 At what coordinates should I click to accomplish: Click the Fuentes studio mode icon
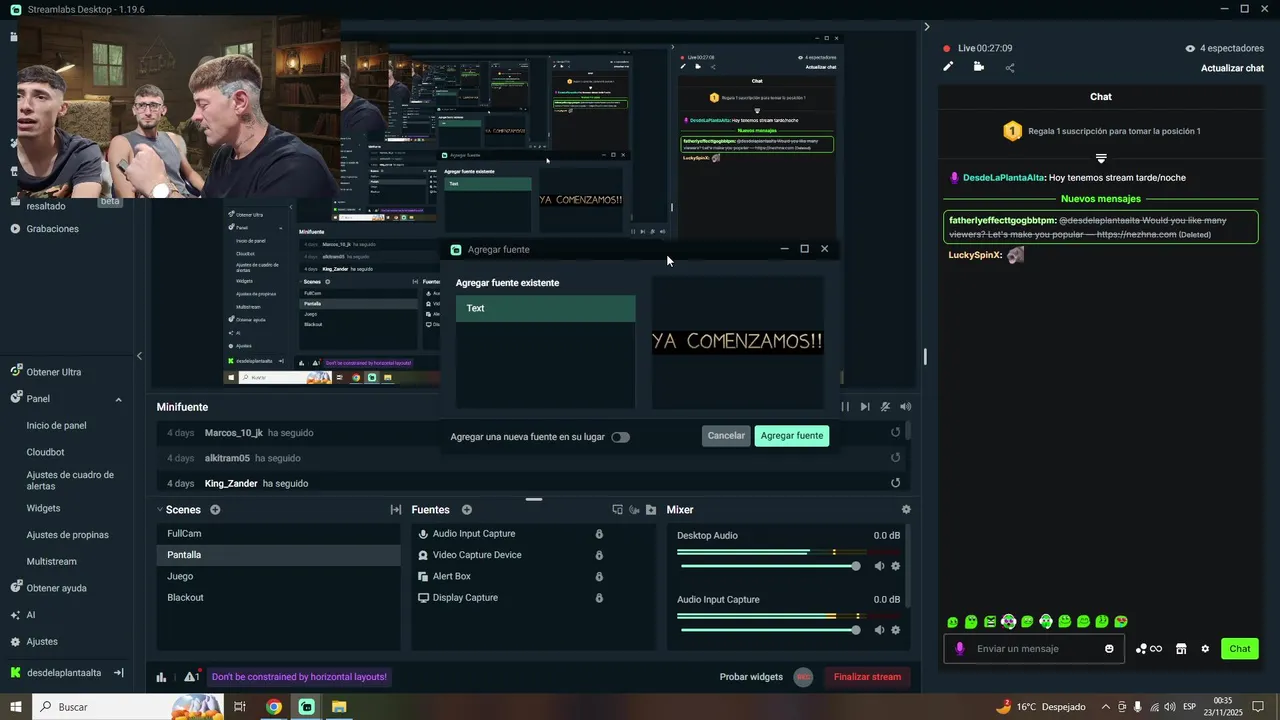(617, 510)
